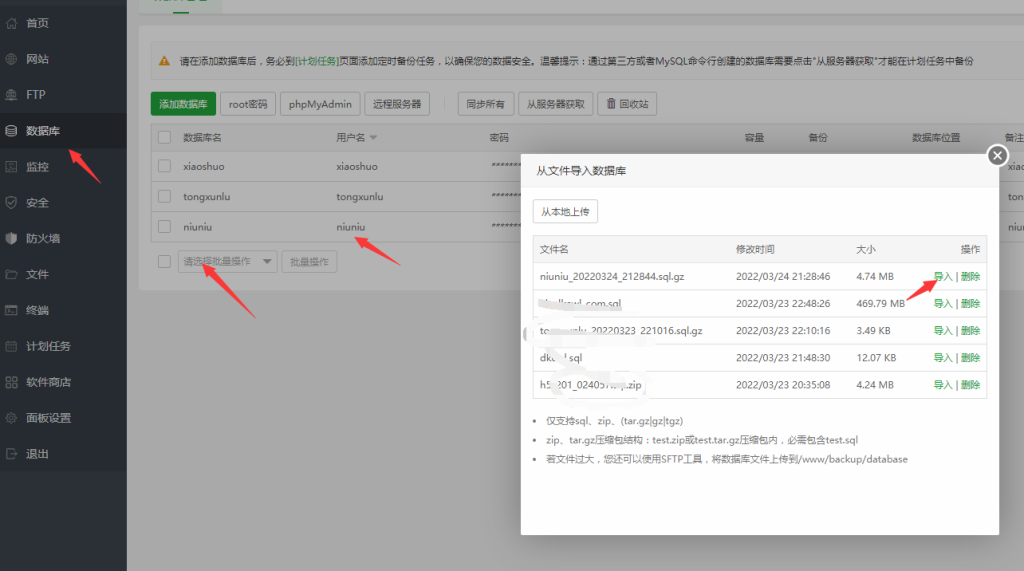The height and width of the screenshot is (571, 1024).
Task: Select the 面板设置 menu item
Action: pos(48,419)
